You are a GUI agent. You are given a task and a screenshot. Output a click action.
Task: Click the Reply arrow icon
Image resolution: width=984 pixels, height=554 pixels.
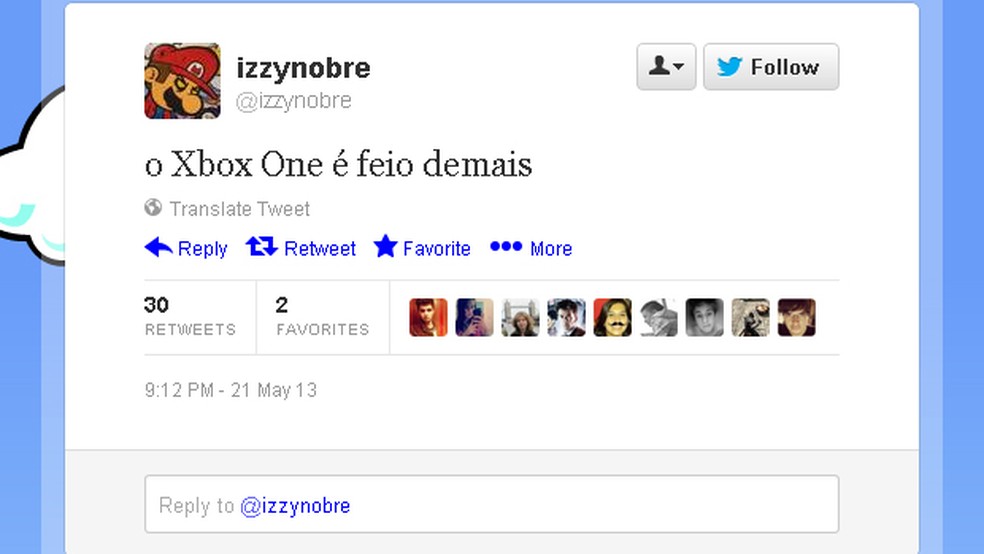(159, 247)
